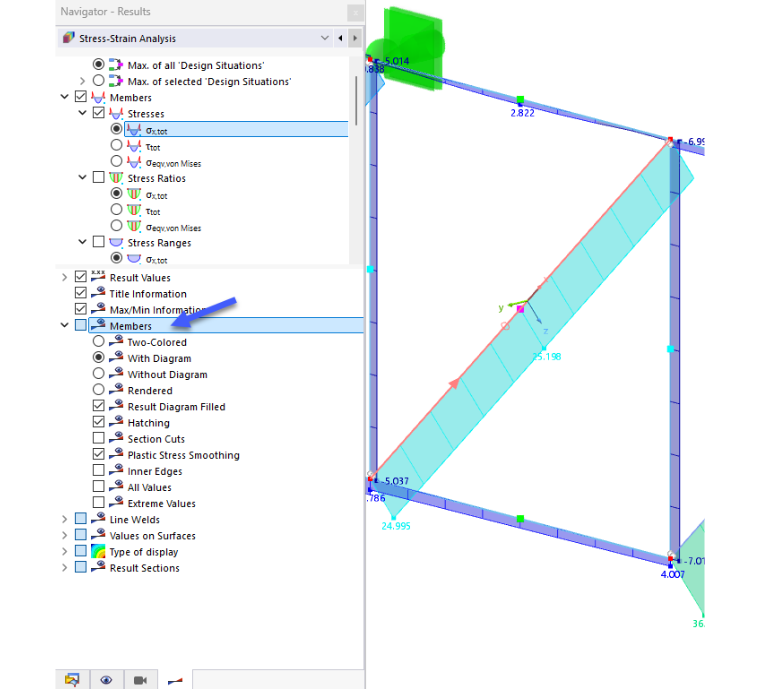Select σx,tot under Stress Ratios
Screen dimensions: 760x689
[116, 193]
